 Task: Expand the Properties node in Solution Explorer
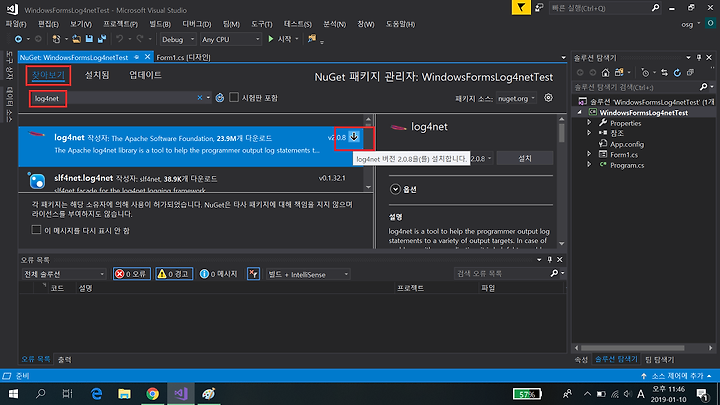coord(589,123)
